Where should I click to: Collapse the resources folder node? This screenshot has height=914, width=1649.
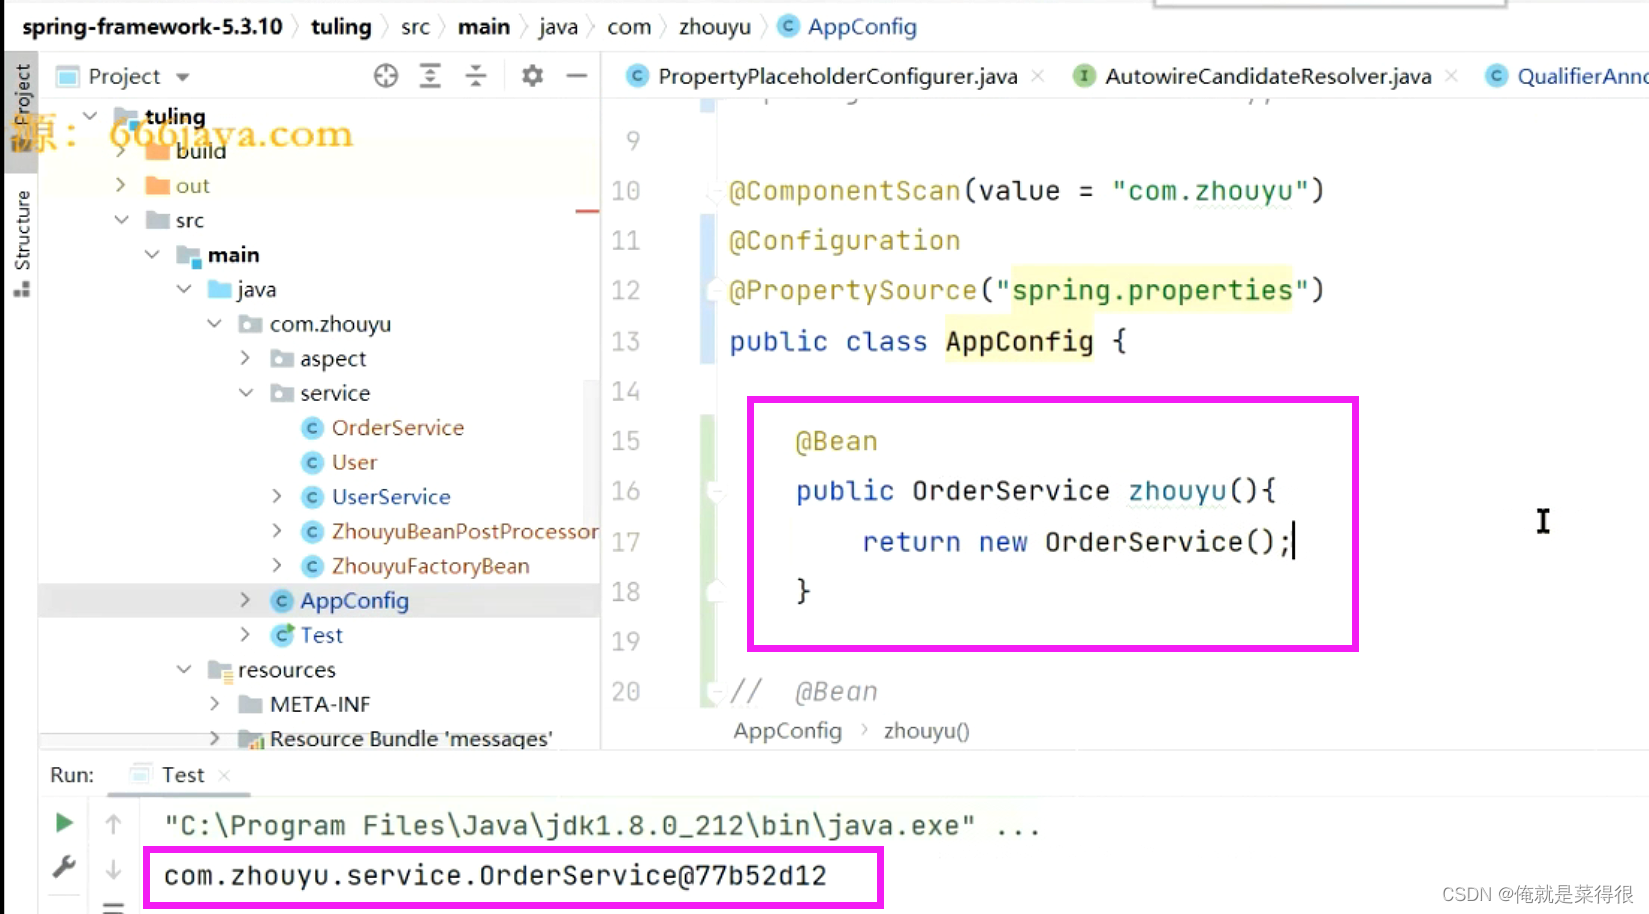[183, 669]
